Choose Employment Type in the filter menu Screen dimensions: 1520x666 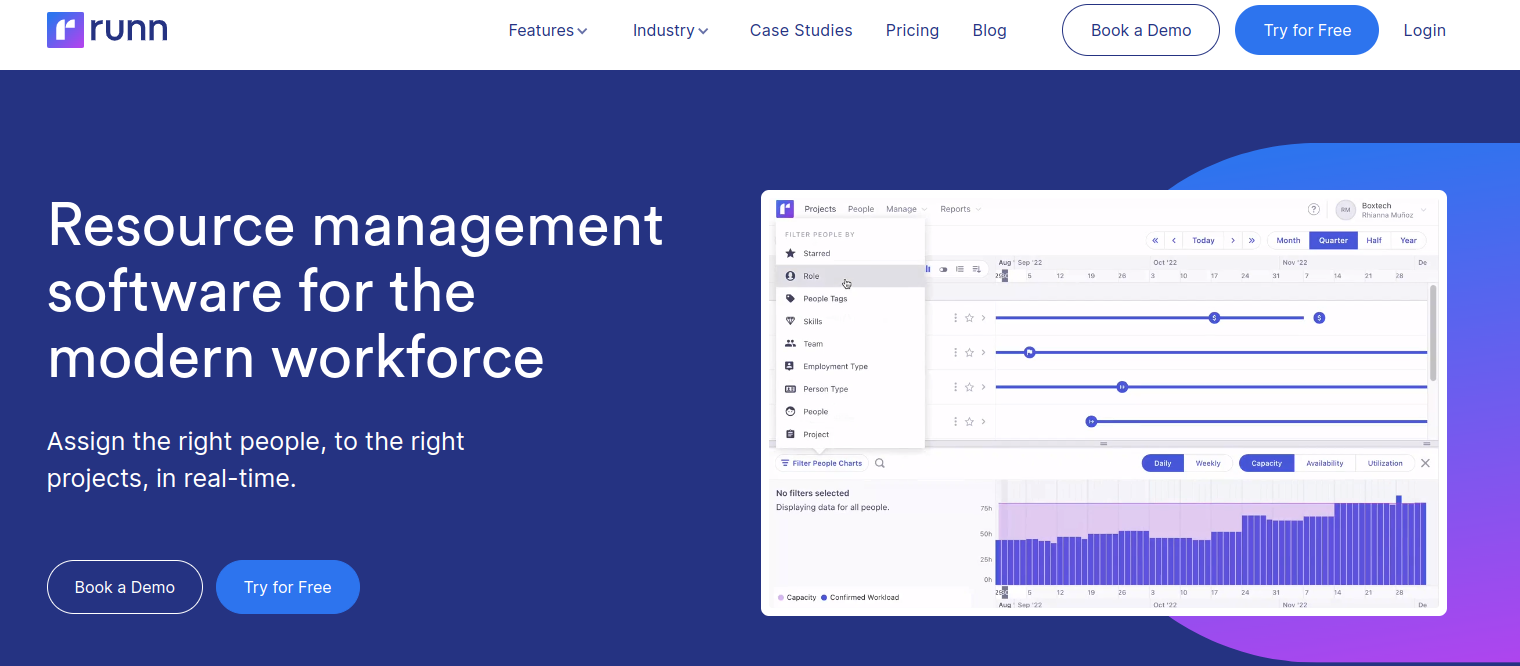[x=850, y=366]
